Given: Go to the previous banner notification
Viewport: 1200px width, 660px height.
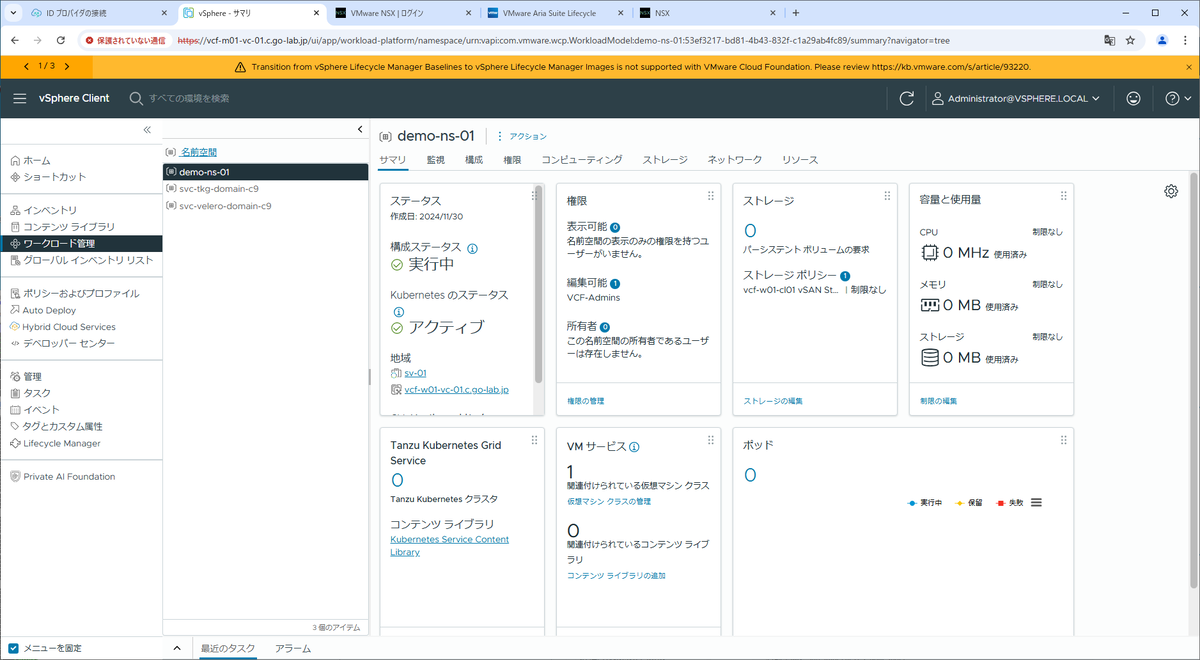Looking at the screenshot, I should (26, 66).
